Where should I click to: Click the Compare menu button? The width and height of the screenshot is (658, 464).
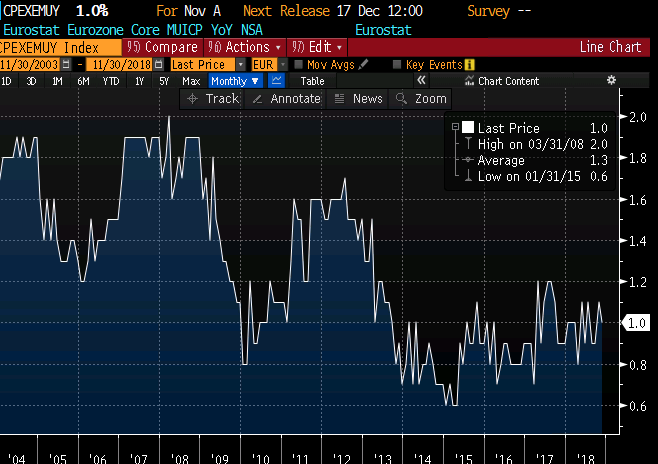163,47
